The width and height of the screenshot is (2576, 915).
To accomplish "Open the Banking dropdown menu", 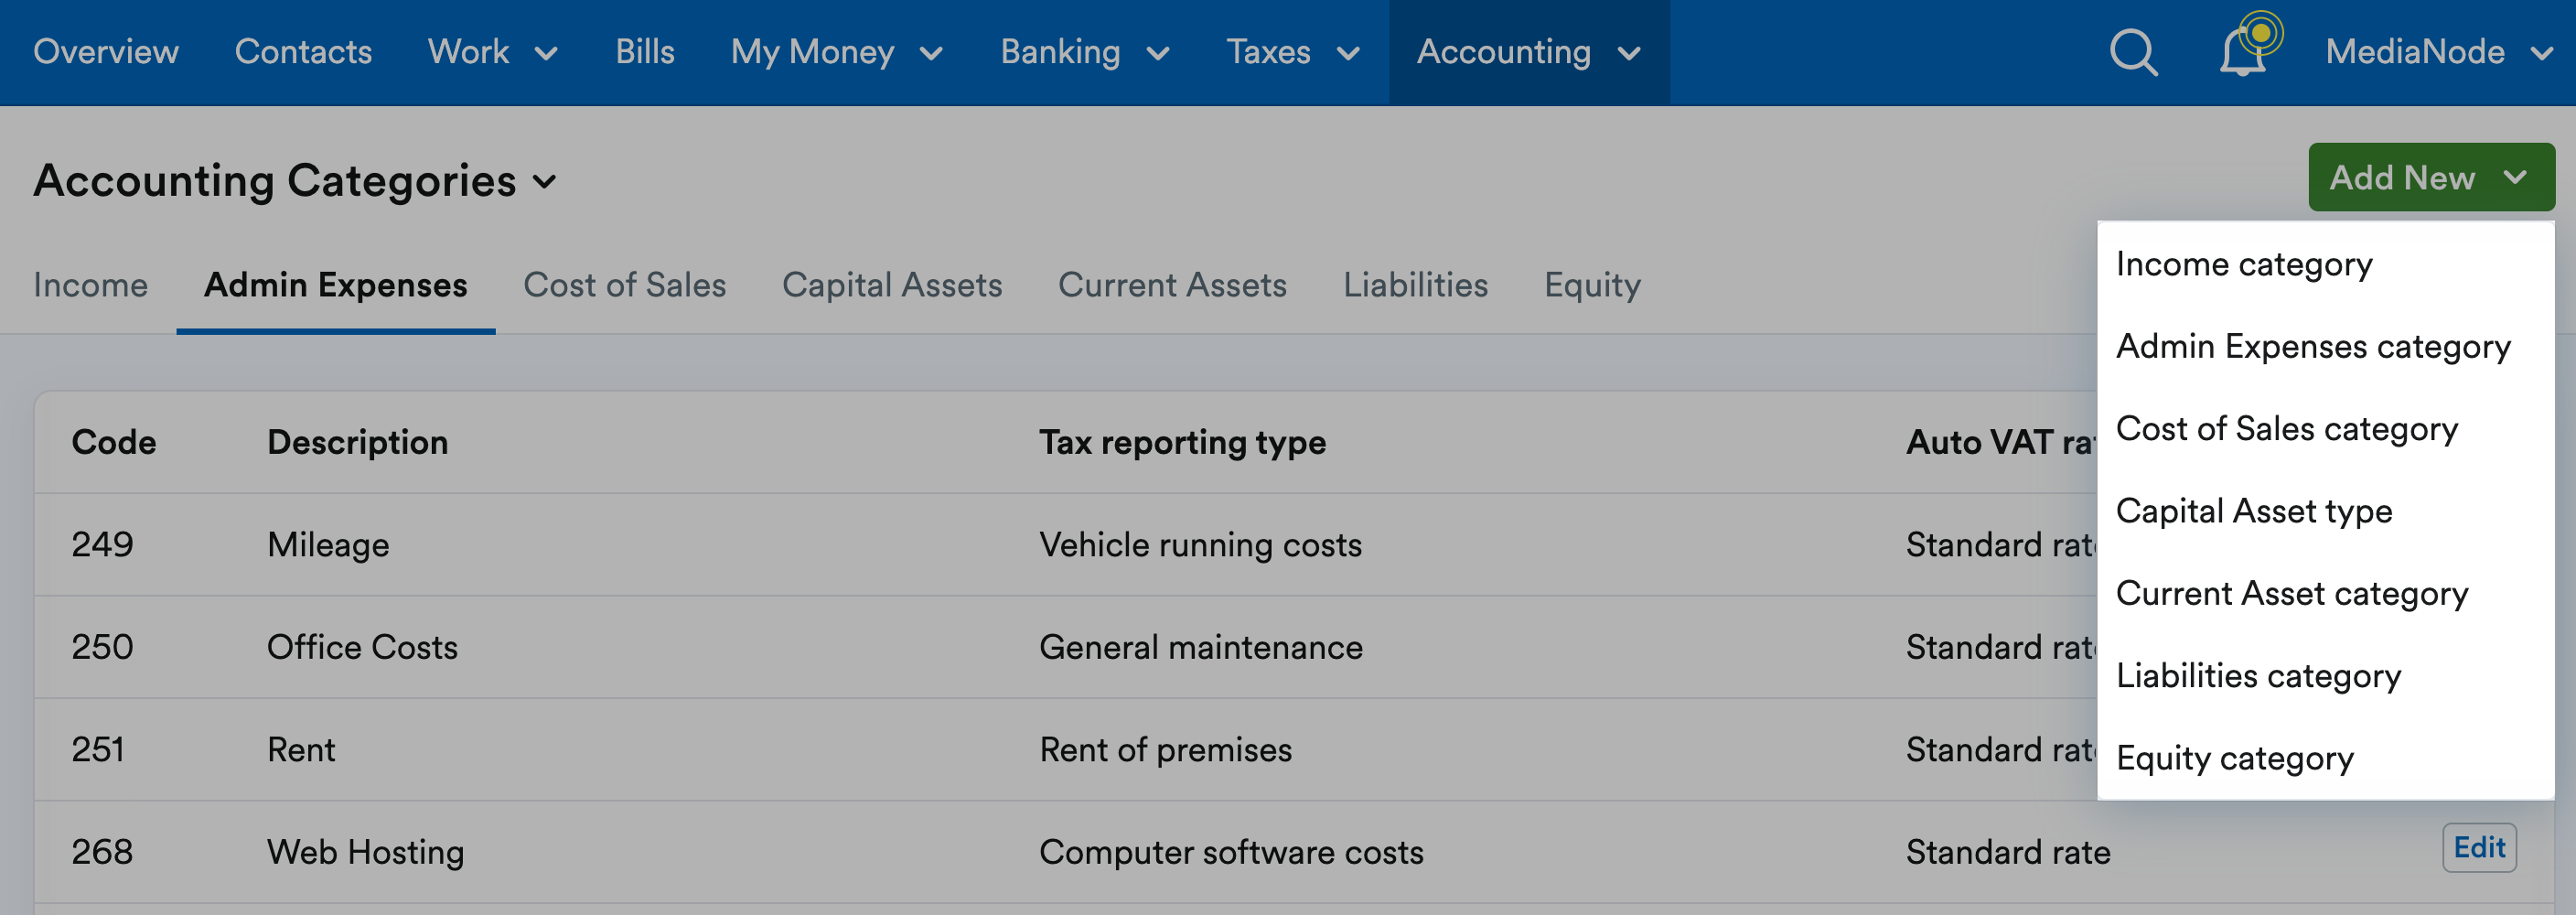I will click(x=1084, y=52).
